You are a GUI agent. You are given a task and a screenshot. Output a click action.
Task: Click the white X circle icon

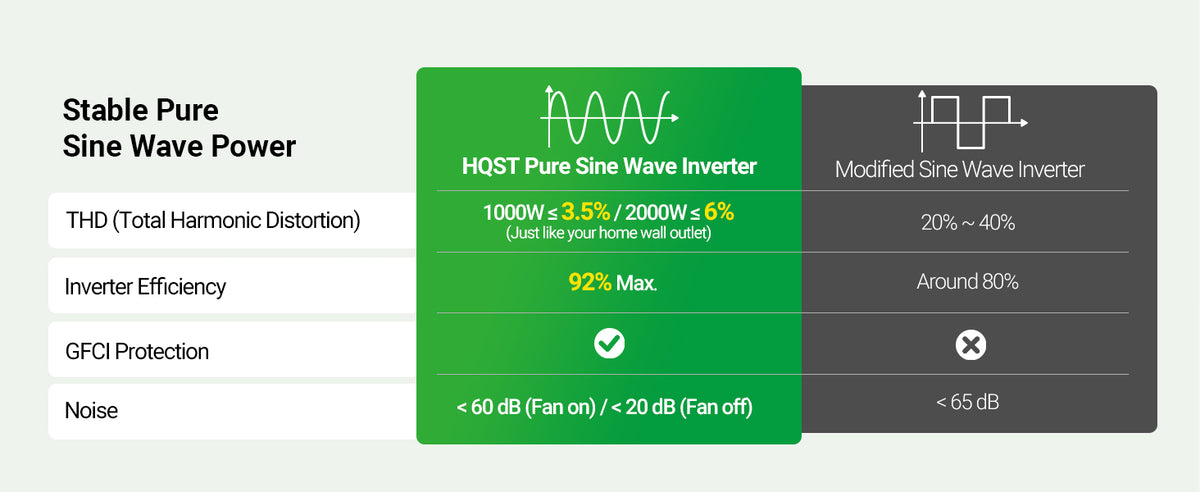pyautogui.click(x=970, y=345)
